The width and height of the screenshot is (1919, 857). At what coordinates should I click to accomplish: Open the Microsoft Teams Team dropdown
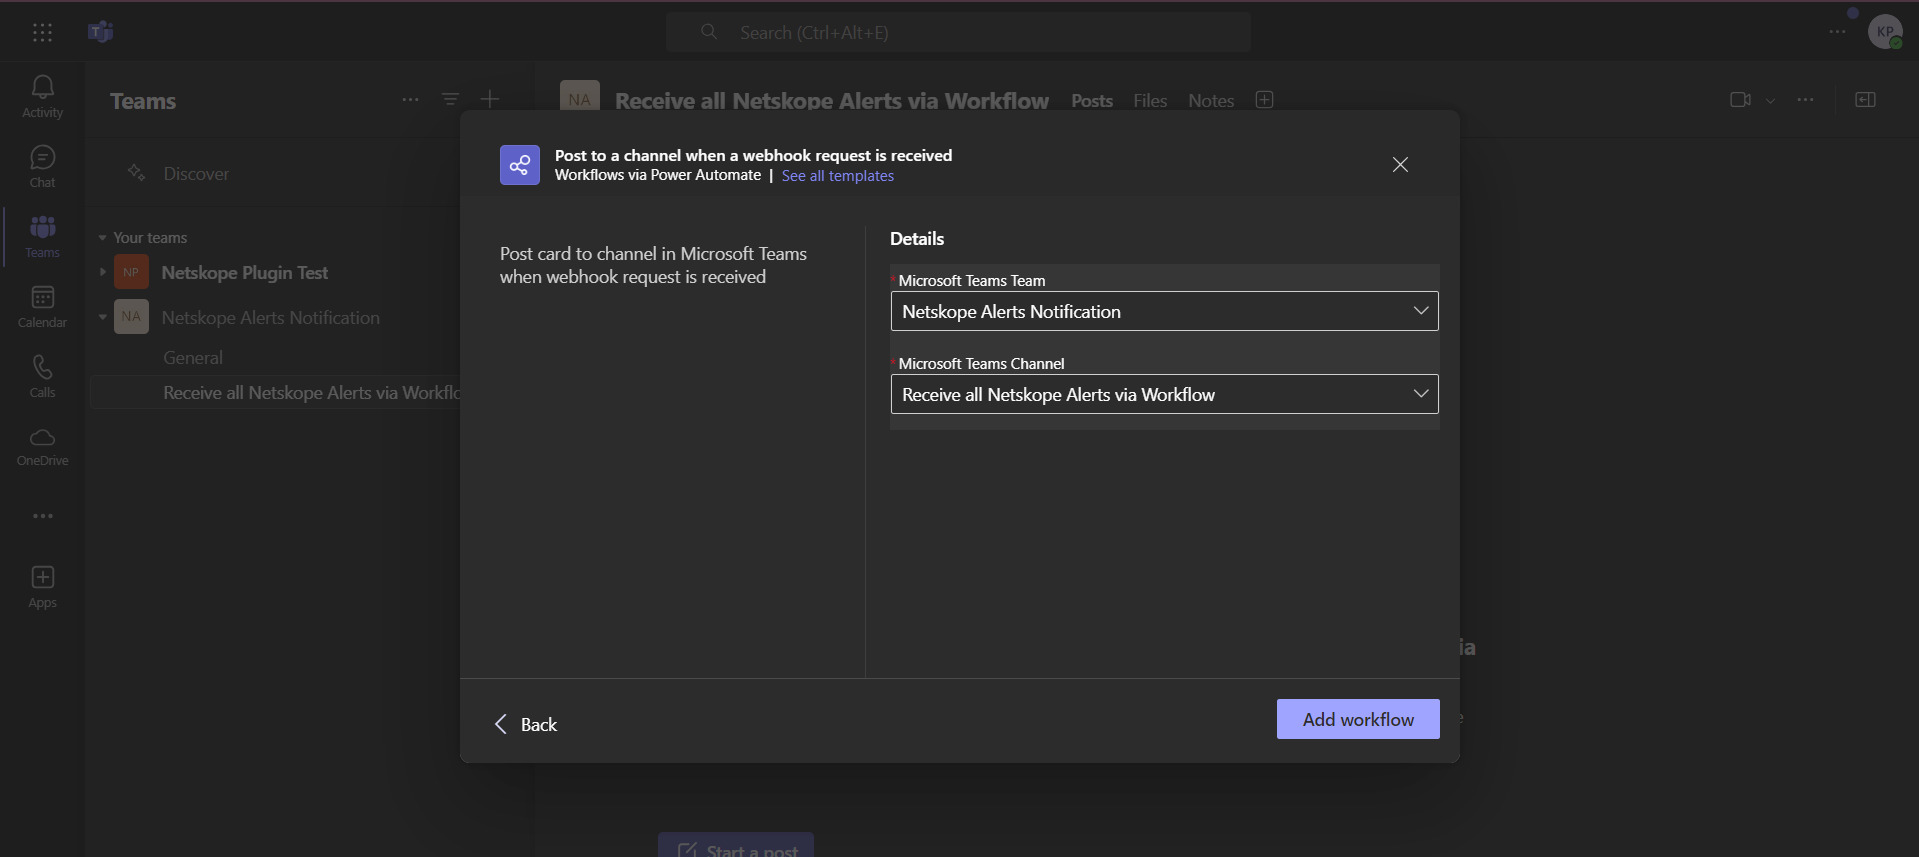click(x=1164, y=311)
